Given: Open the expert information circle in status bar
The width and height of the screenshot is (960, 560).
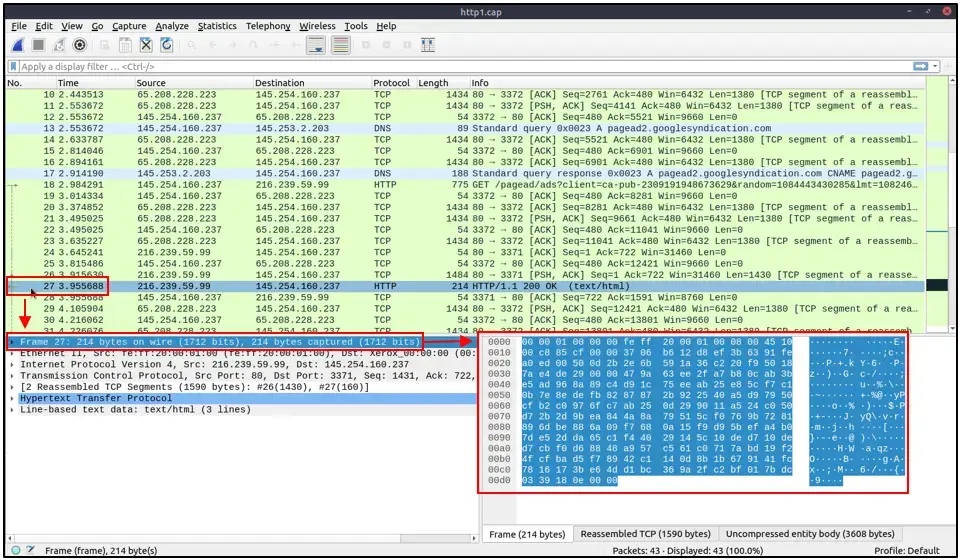Looking at the screenshot, I should pyautogui.click(x=16, y=550).
